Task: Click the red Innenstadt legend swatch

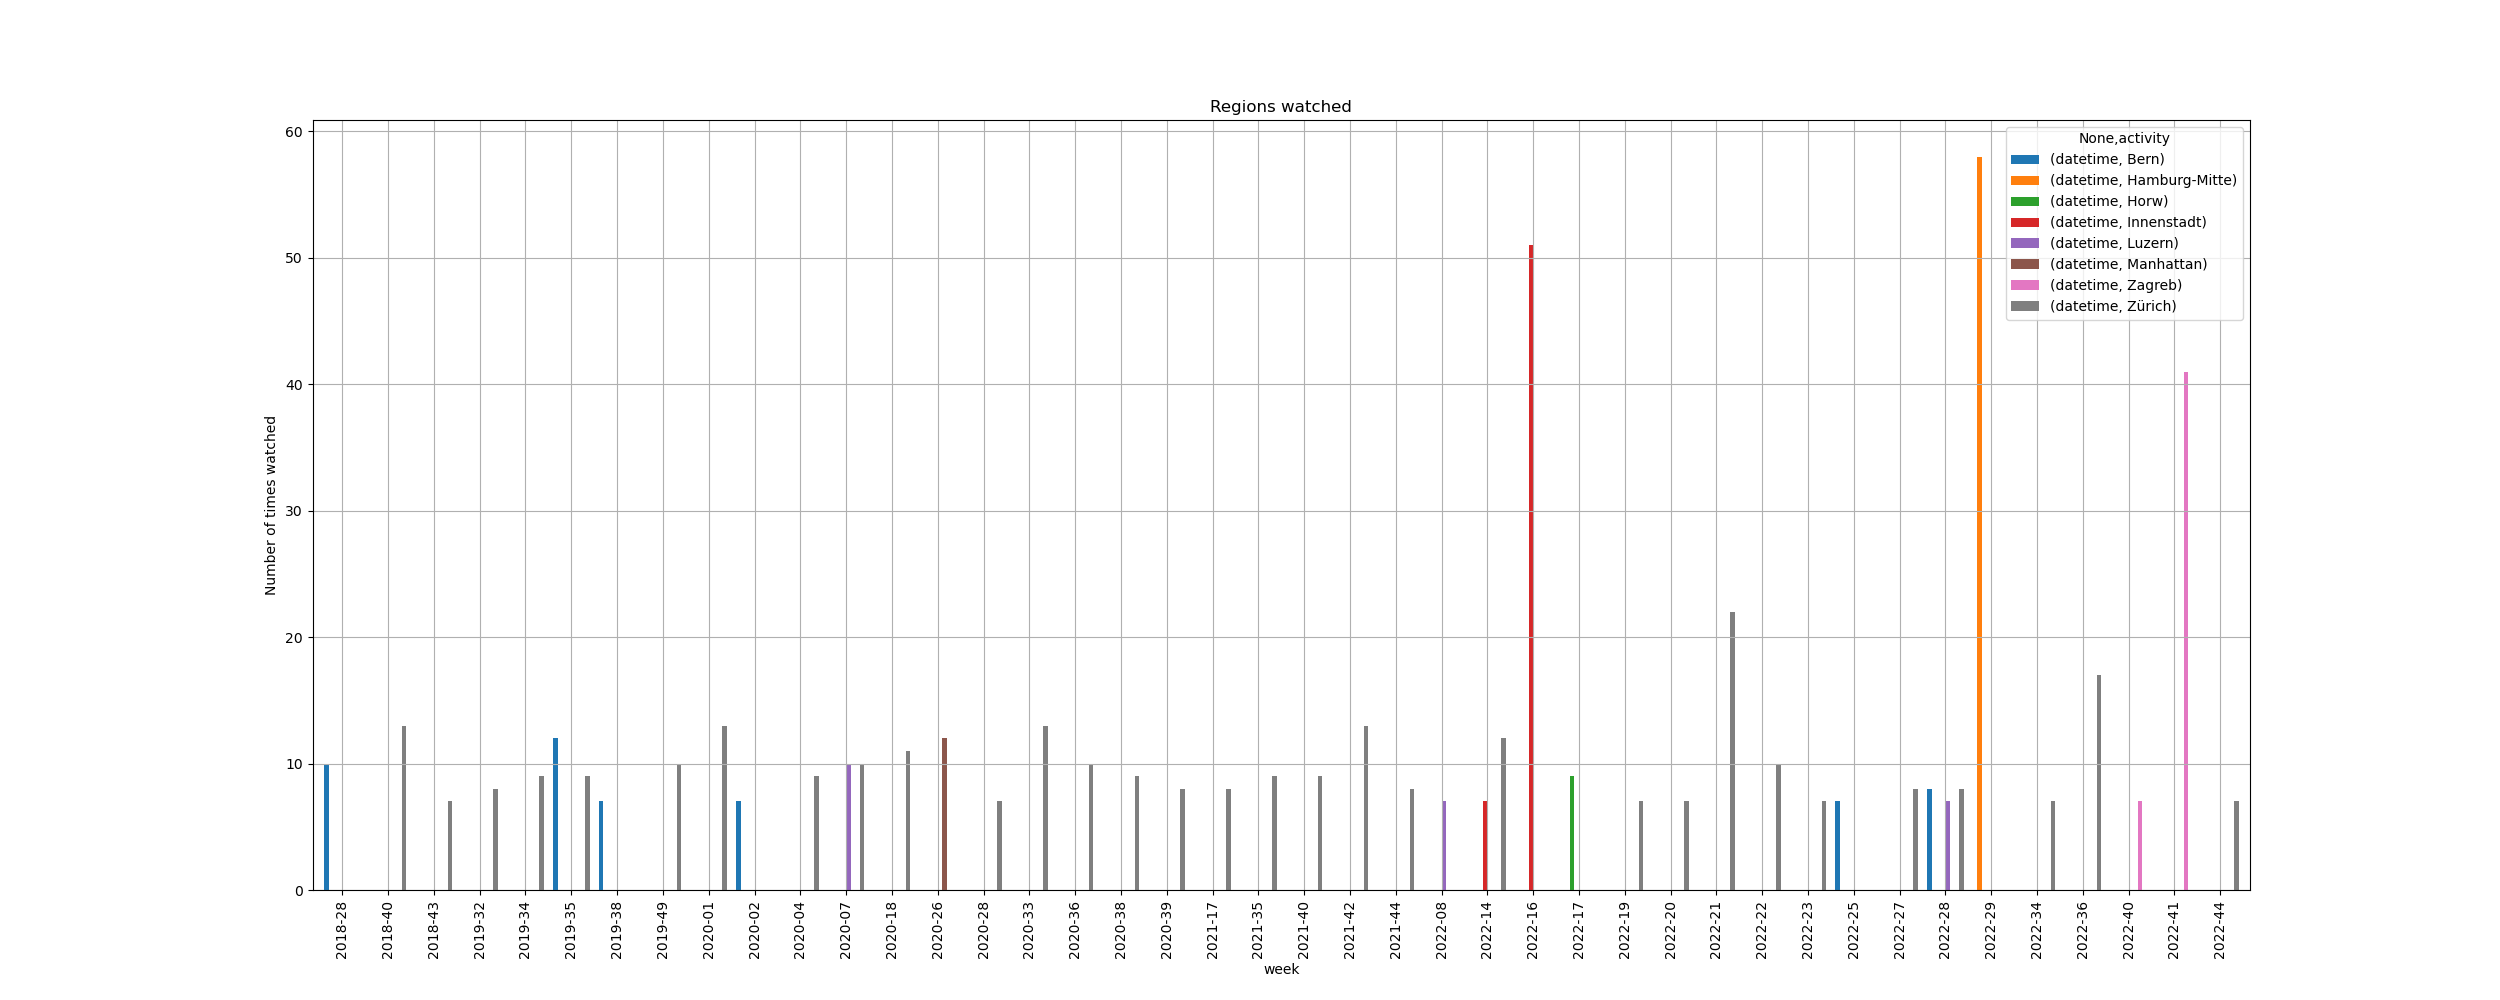Action: point(2024,223)
